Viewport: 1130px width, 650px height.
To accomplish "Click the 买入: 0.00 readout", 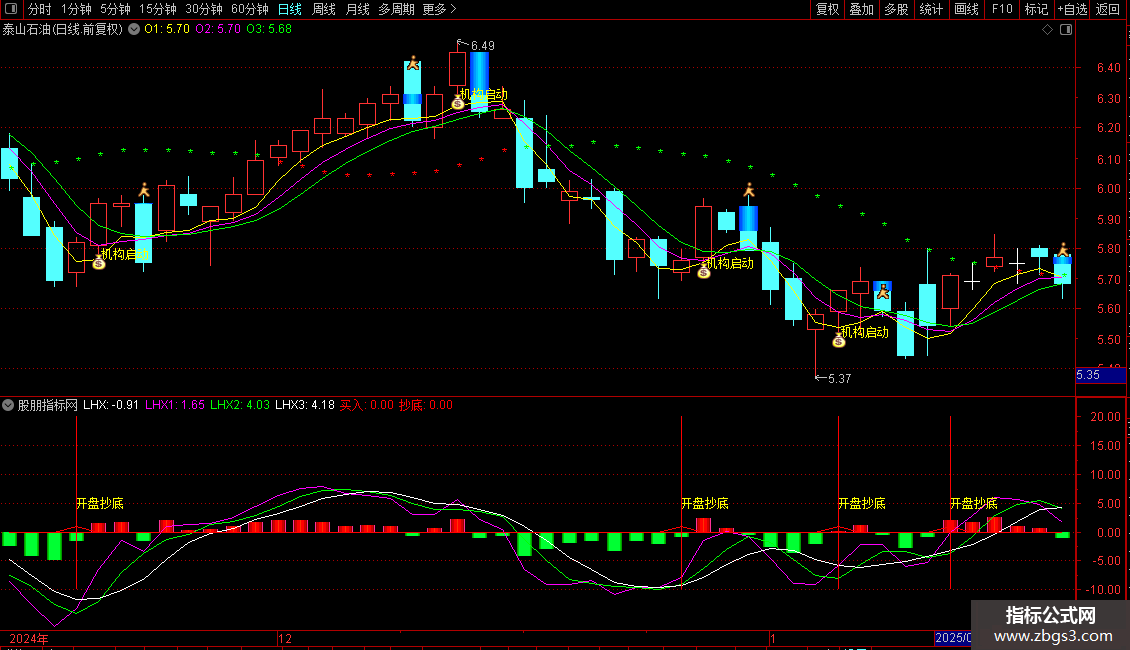I will click(367, 405).
